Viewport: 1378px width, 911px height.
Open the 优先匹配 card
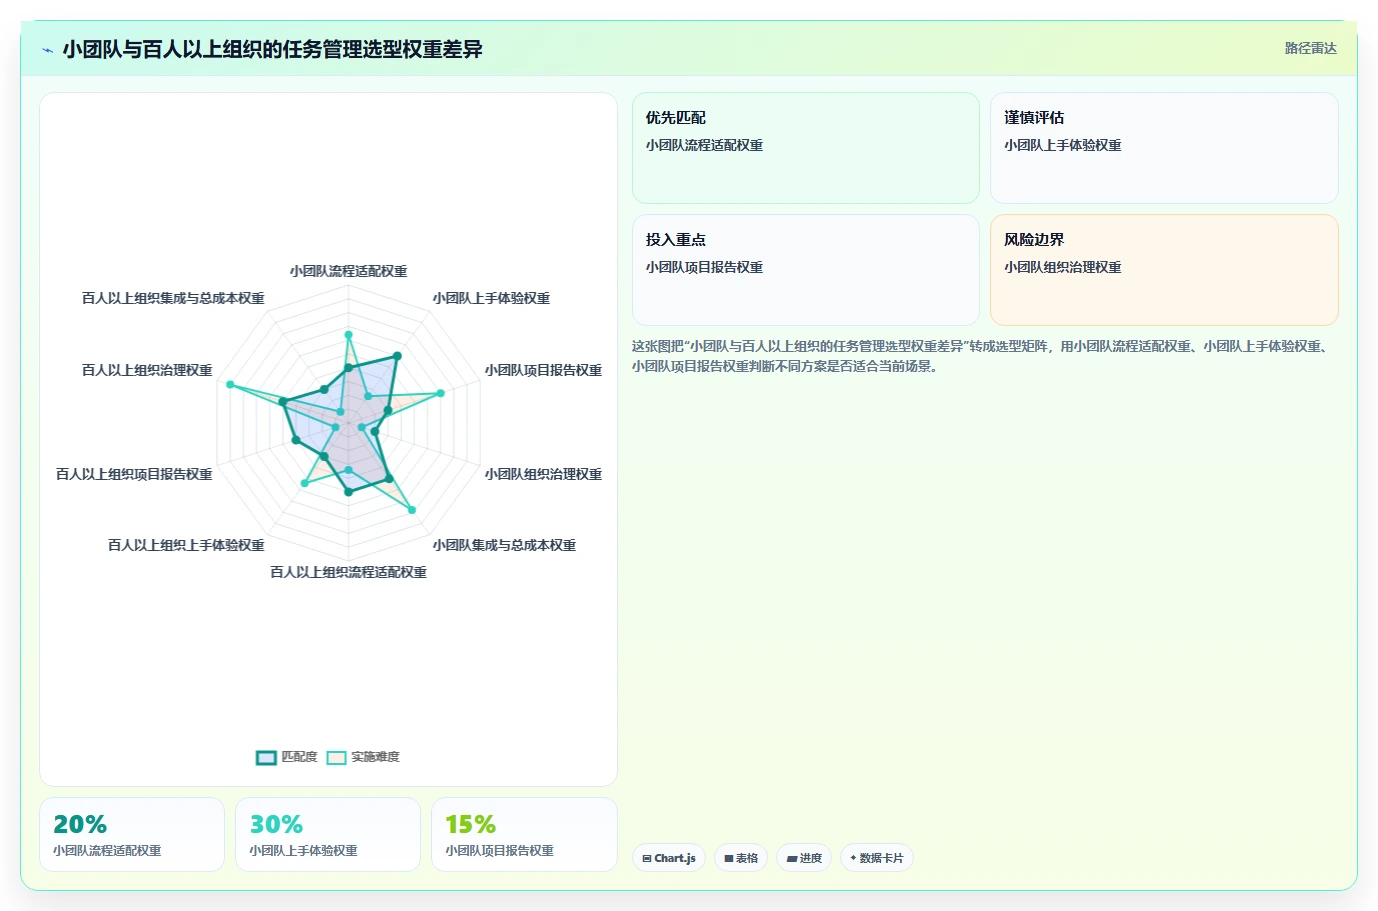point(805,148)
